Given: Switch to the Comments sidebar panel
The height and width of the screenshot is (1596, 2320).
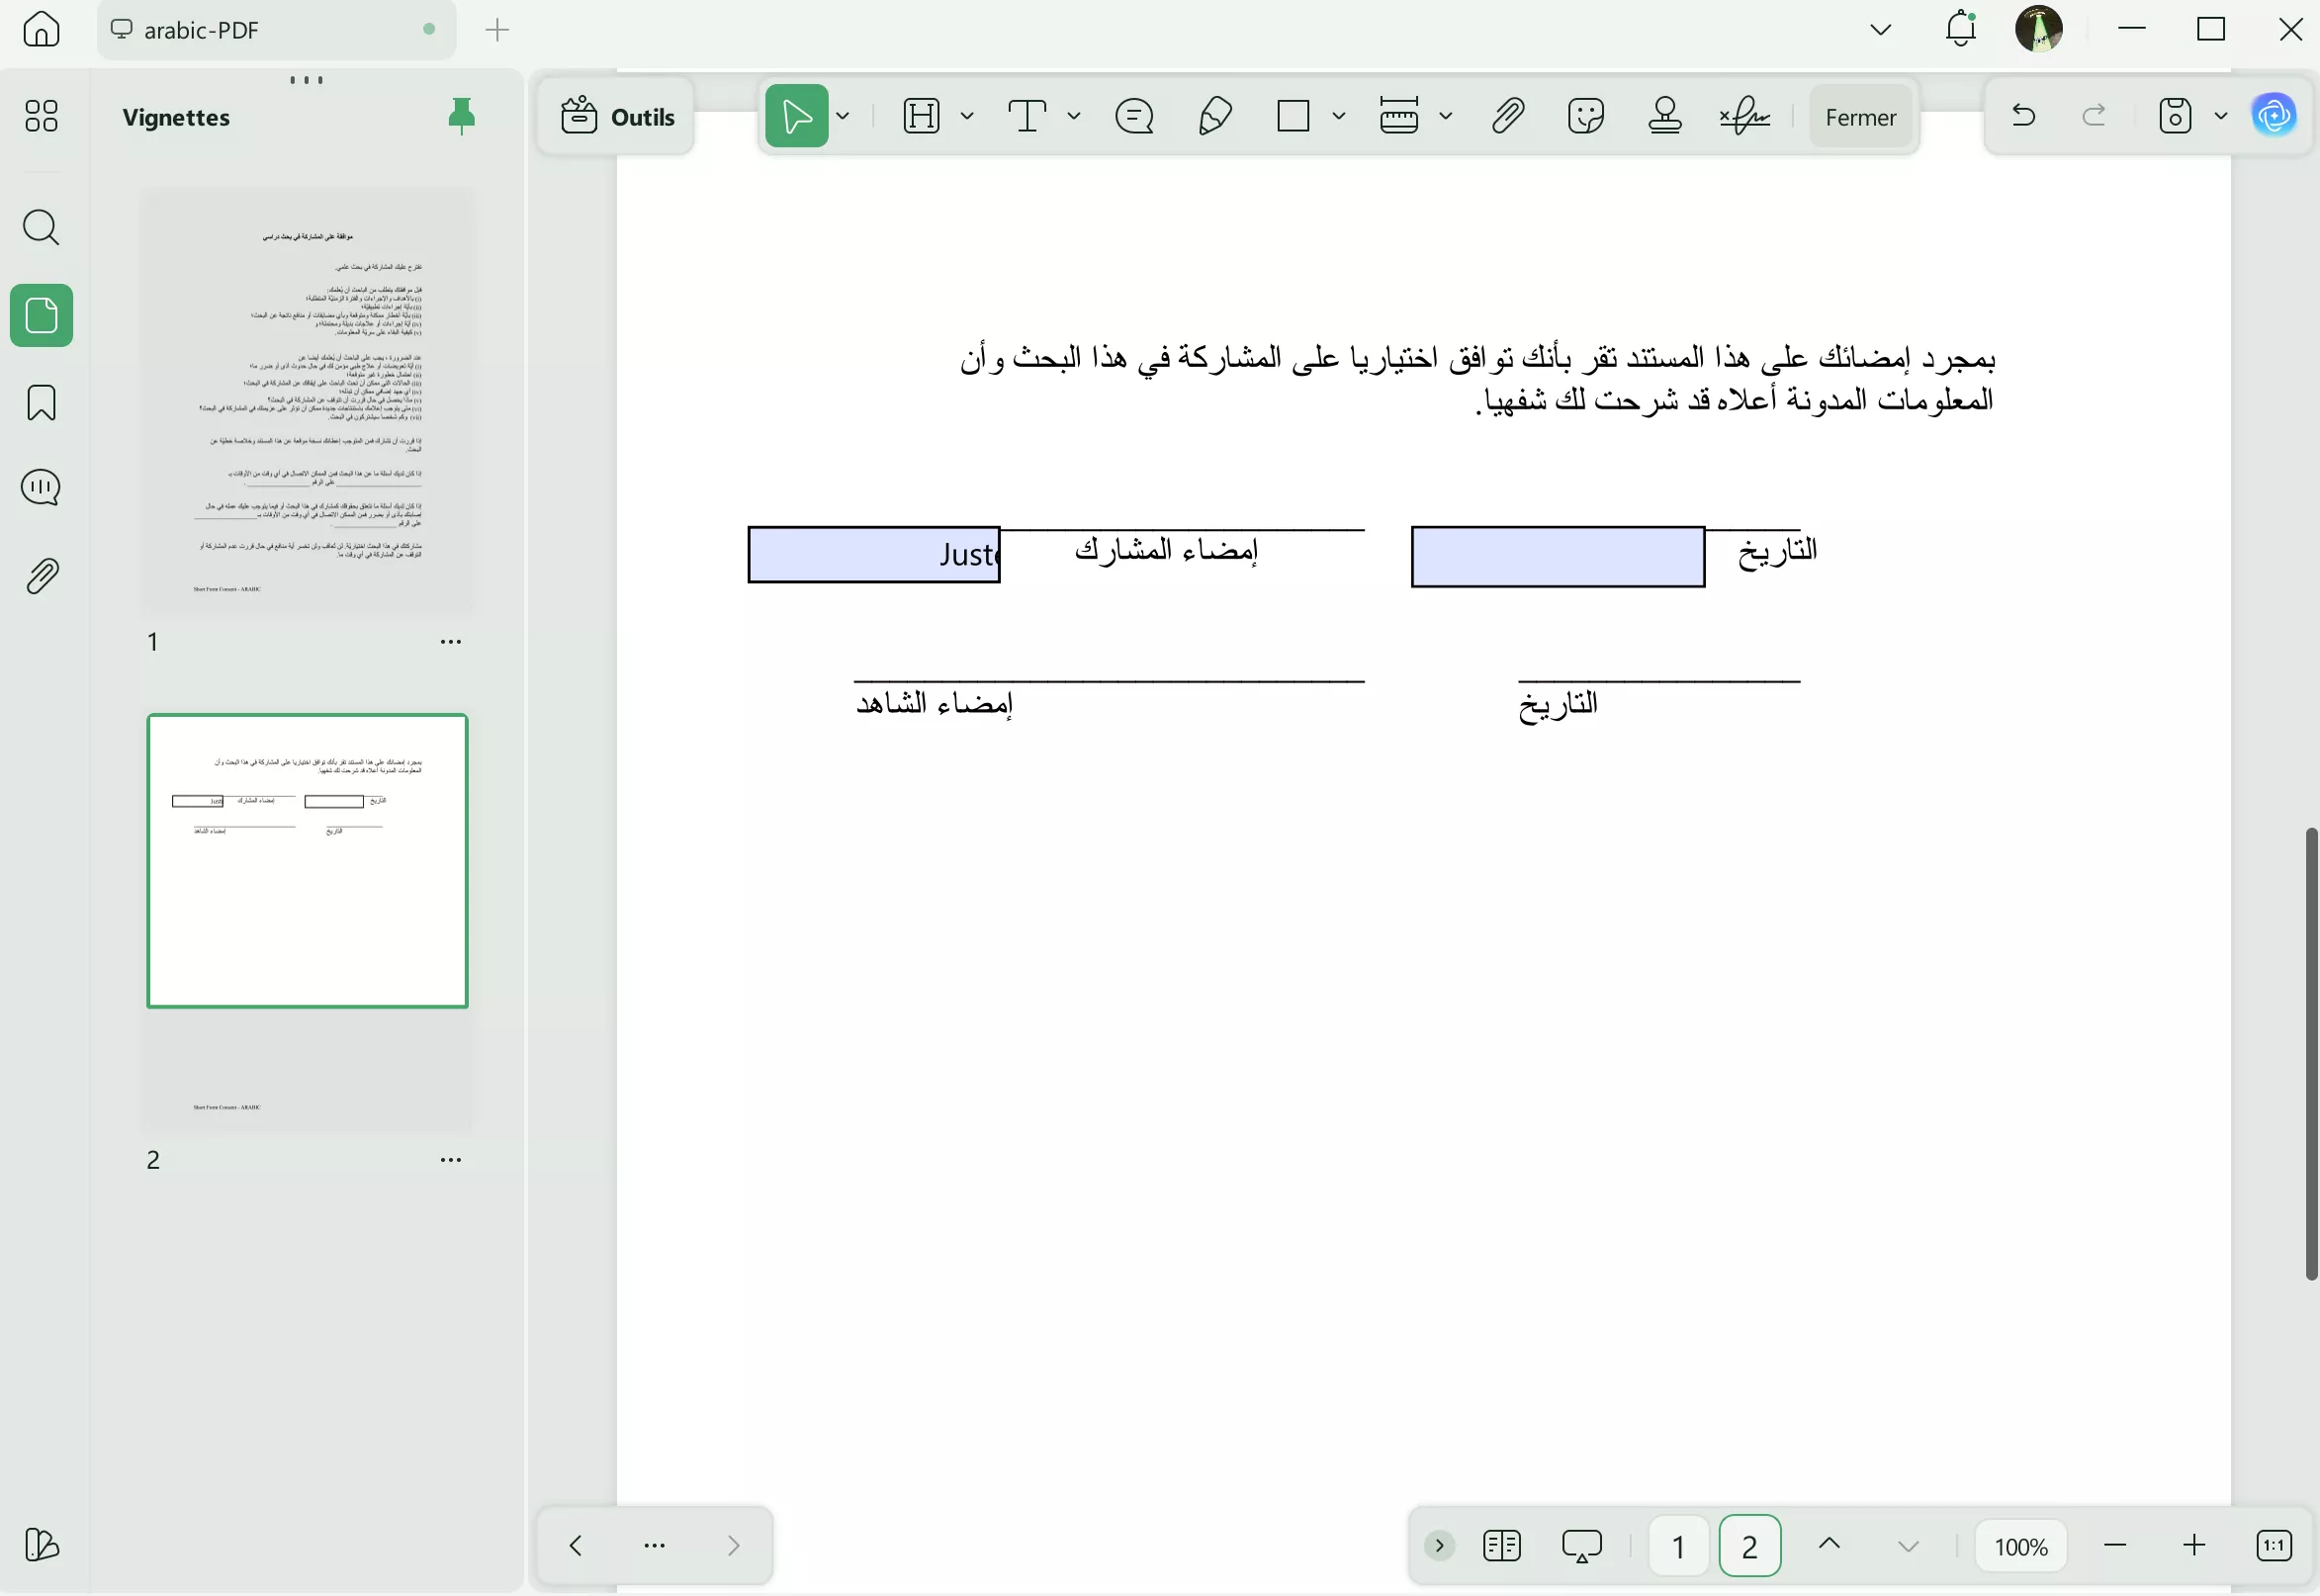Looking at the screenshot, I should pyautogui.click(x=41, y=487).
